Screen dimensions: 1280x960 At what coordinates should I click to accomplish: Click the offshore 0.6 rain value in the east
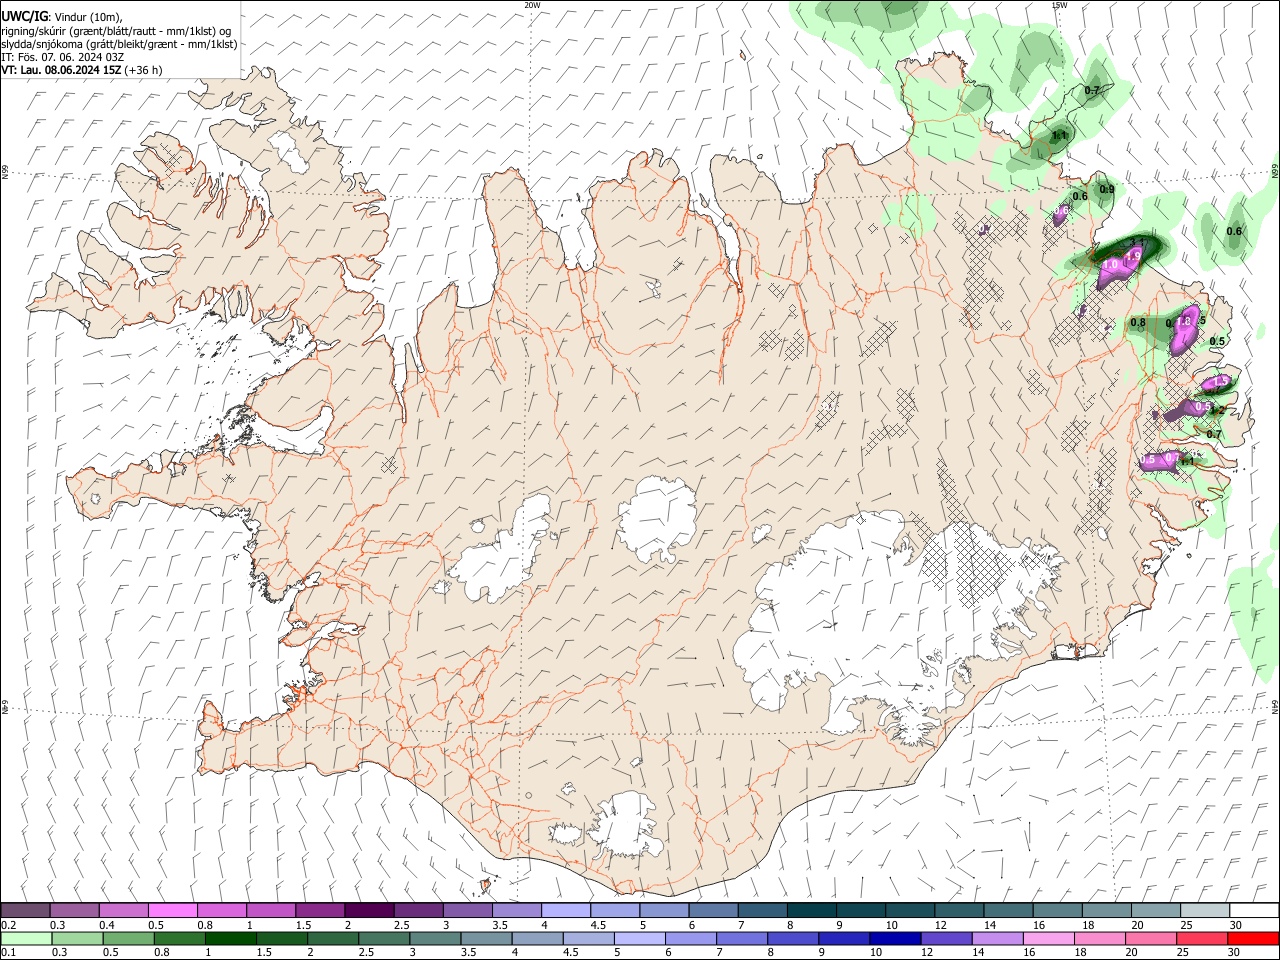click(1234, 231)
